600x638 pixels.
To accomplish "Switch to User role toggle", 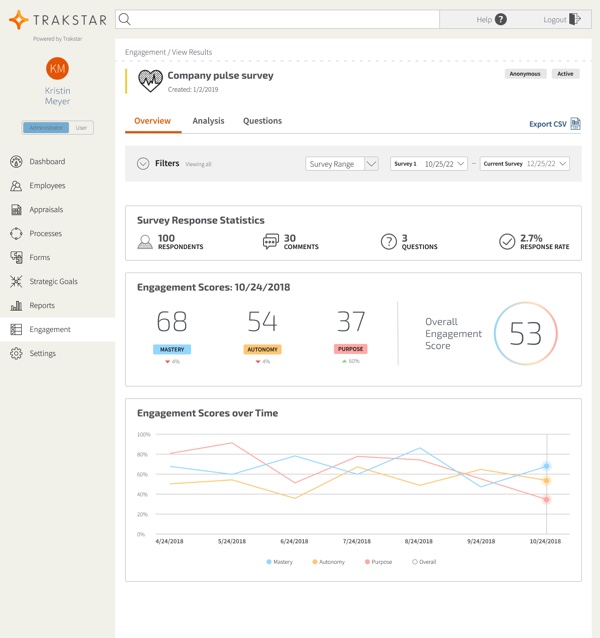I will point(81,128).
